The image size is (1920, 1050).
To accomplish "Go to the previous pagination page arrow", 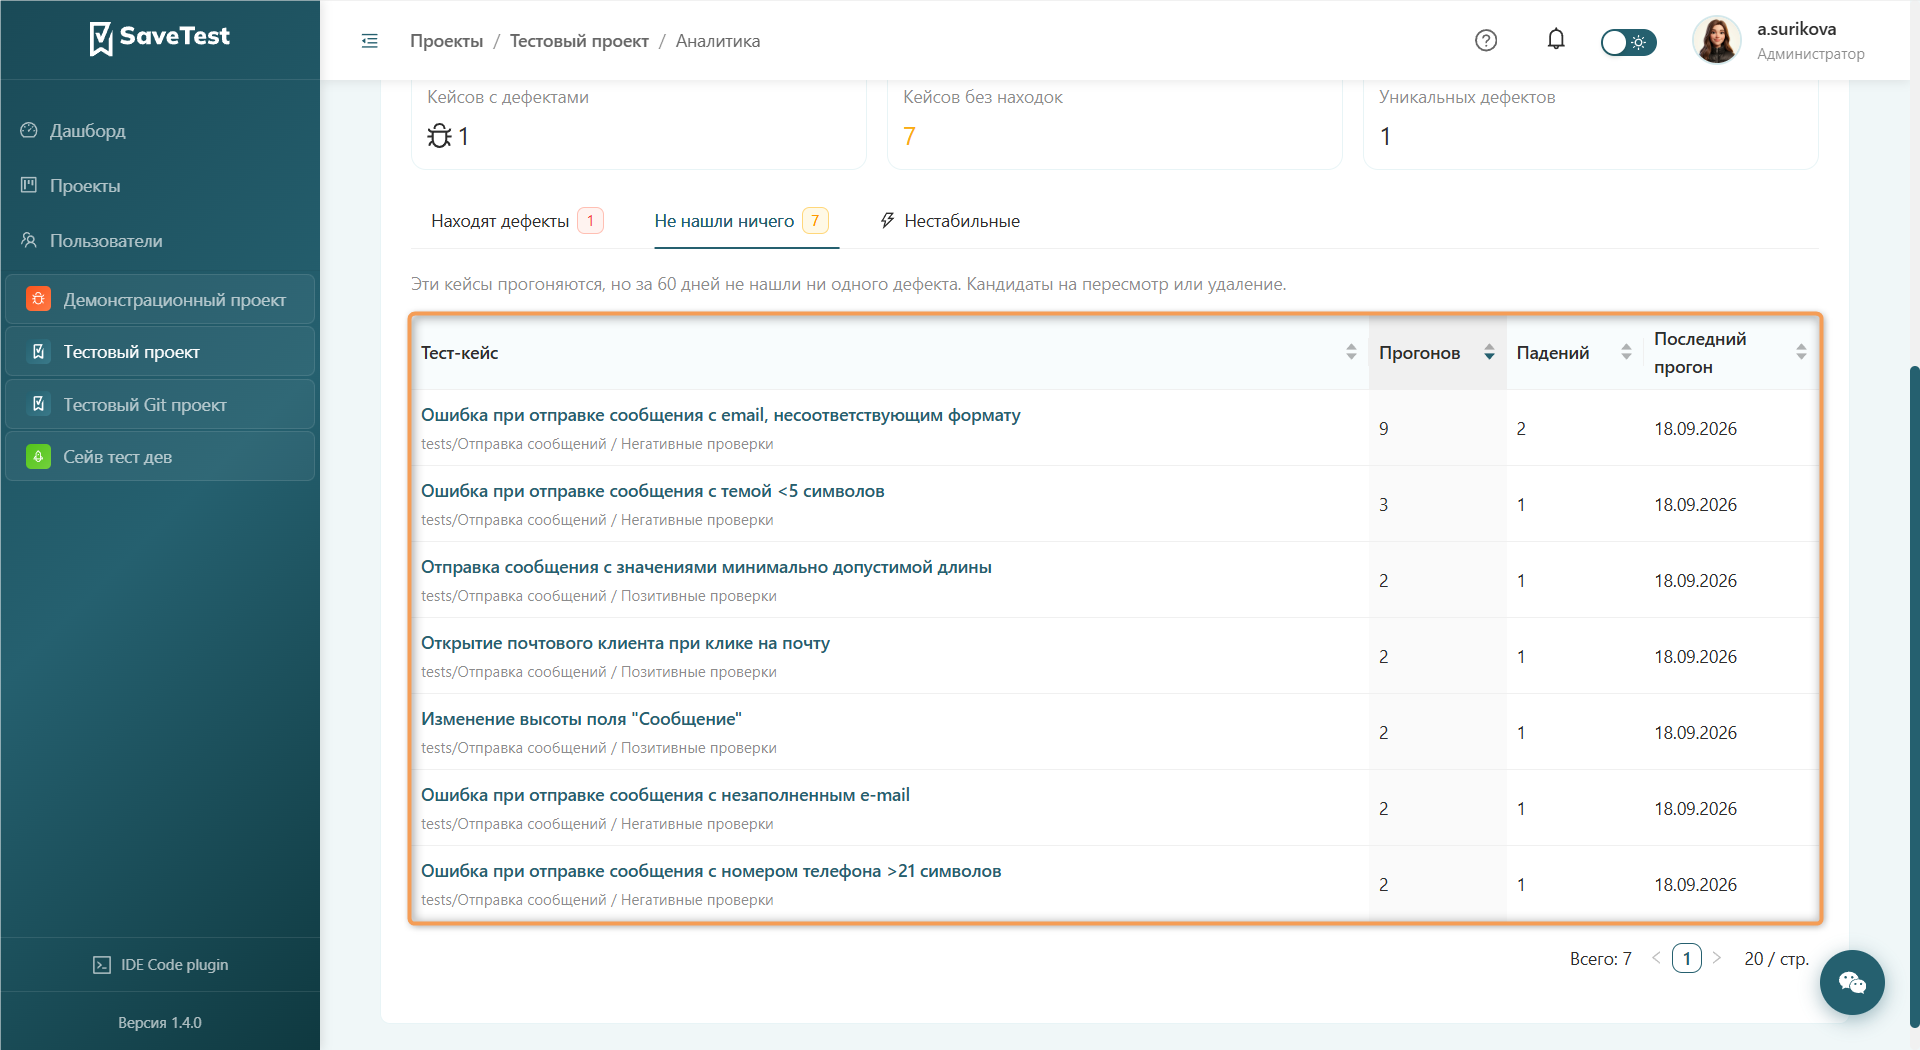I will tap(1656, 958).
